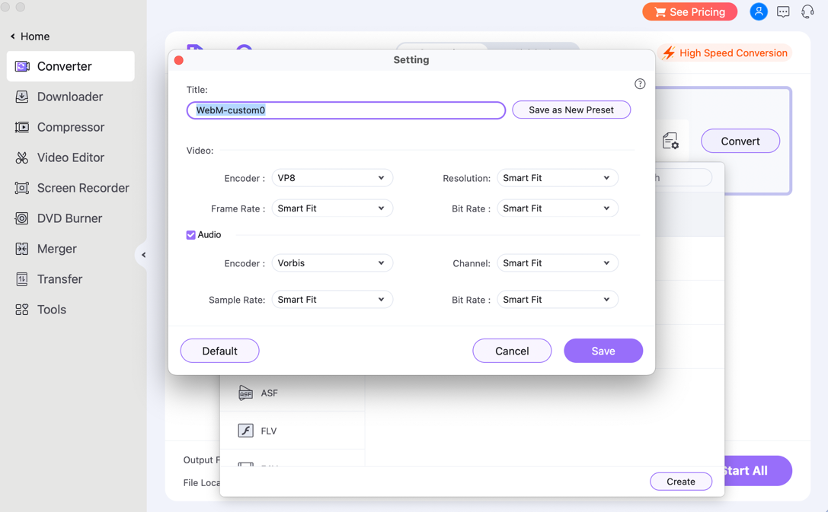Select the Tools menu item
The width and height of the screenshot is (828, 512).
point(71,310)
